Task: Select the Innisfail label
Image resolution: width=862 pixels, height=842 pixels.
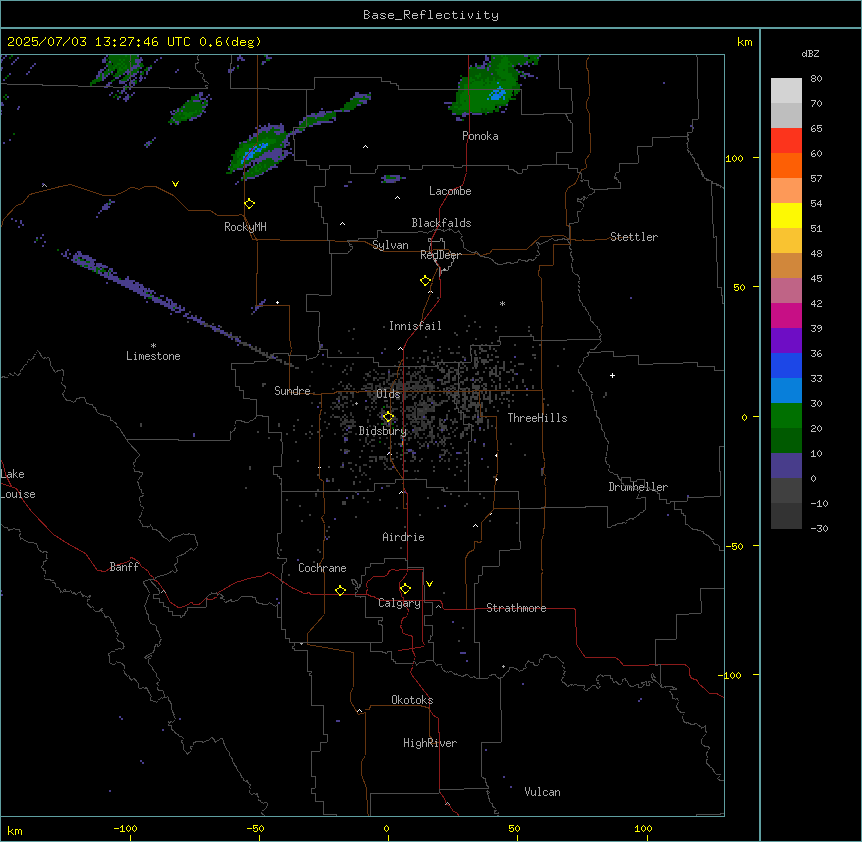Action: 415,326
